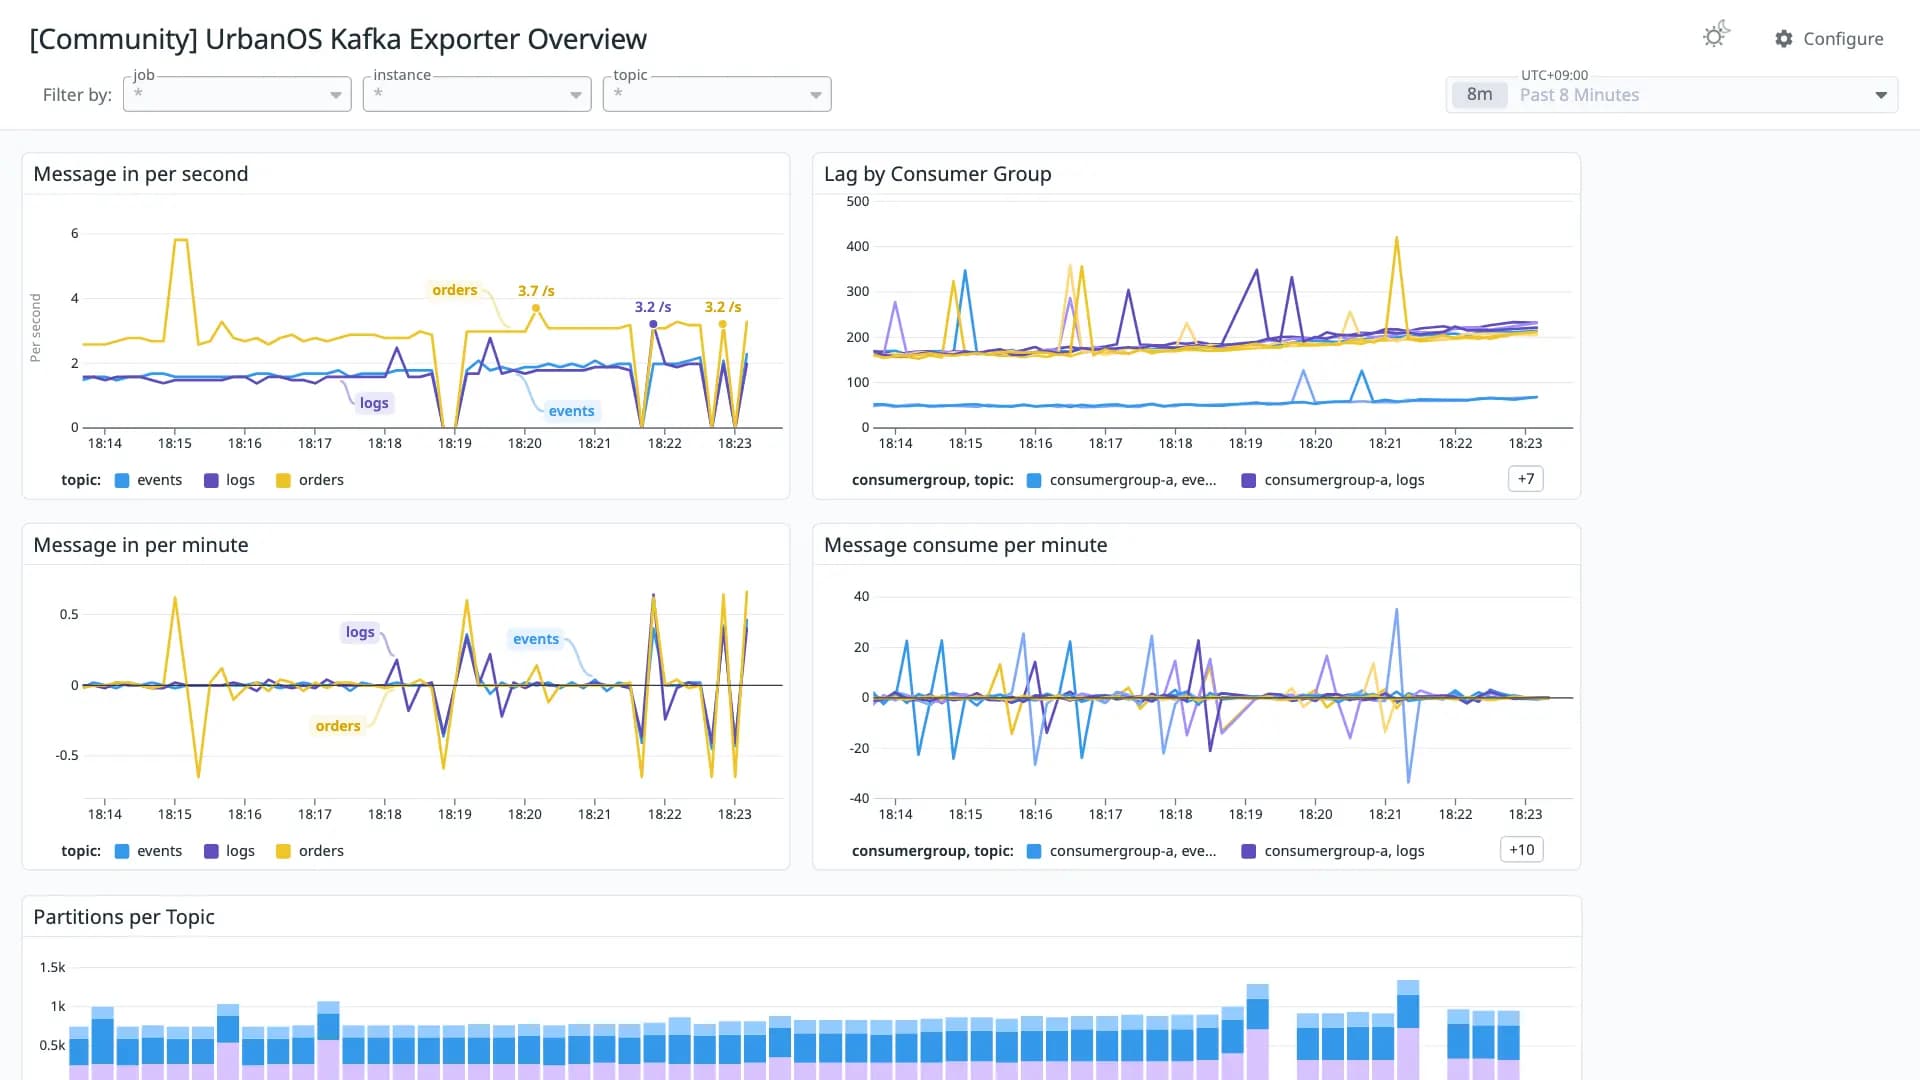Click orders swatch in Message in per minute legend

coord(283,852)
